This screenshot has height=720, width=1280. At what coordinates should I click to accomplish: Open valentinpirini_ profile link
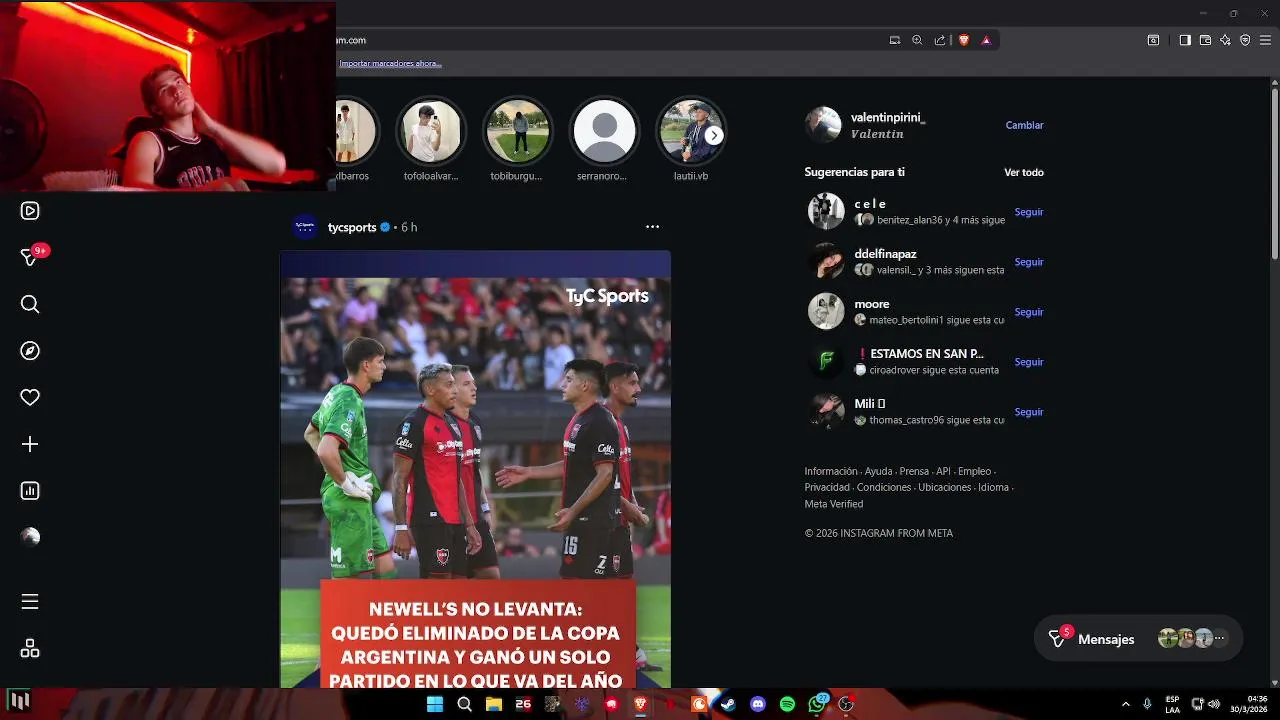point(888,117)
